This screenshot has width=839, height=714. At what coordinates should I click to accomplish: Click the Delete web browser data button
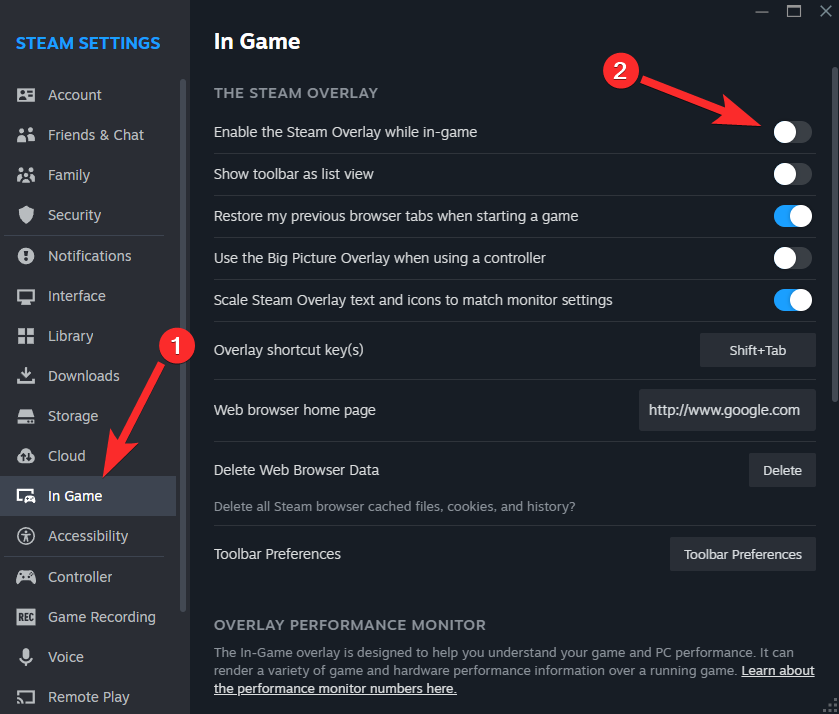point(782,470)
